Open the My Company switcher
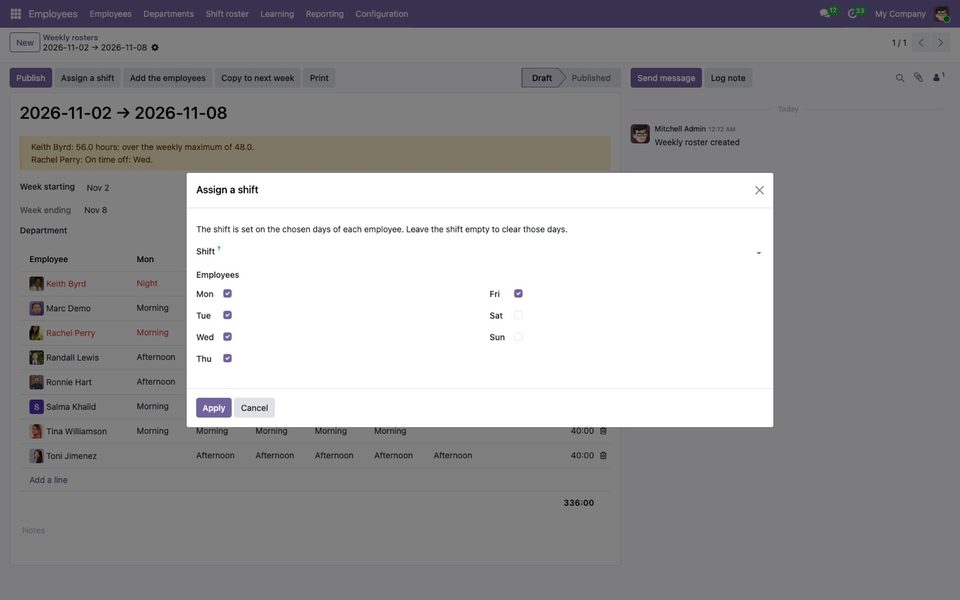The height and width of the screenshot is (600, 960). click(899, 13)
